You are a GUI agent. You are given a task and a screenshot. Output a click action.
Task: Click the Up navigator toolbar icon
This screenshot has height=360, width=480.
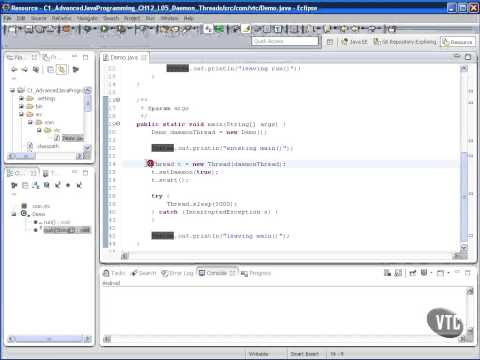tap(36, 69)
